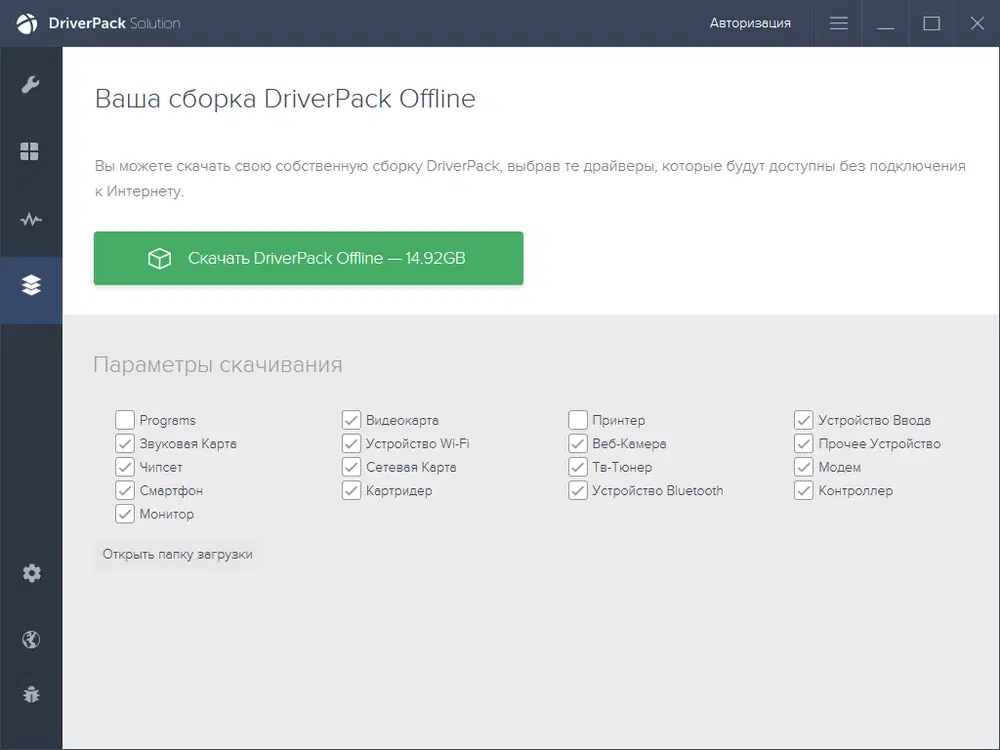Click the Параметры скачивания heading
1000x750 pixels.
(217, 365)
